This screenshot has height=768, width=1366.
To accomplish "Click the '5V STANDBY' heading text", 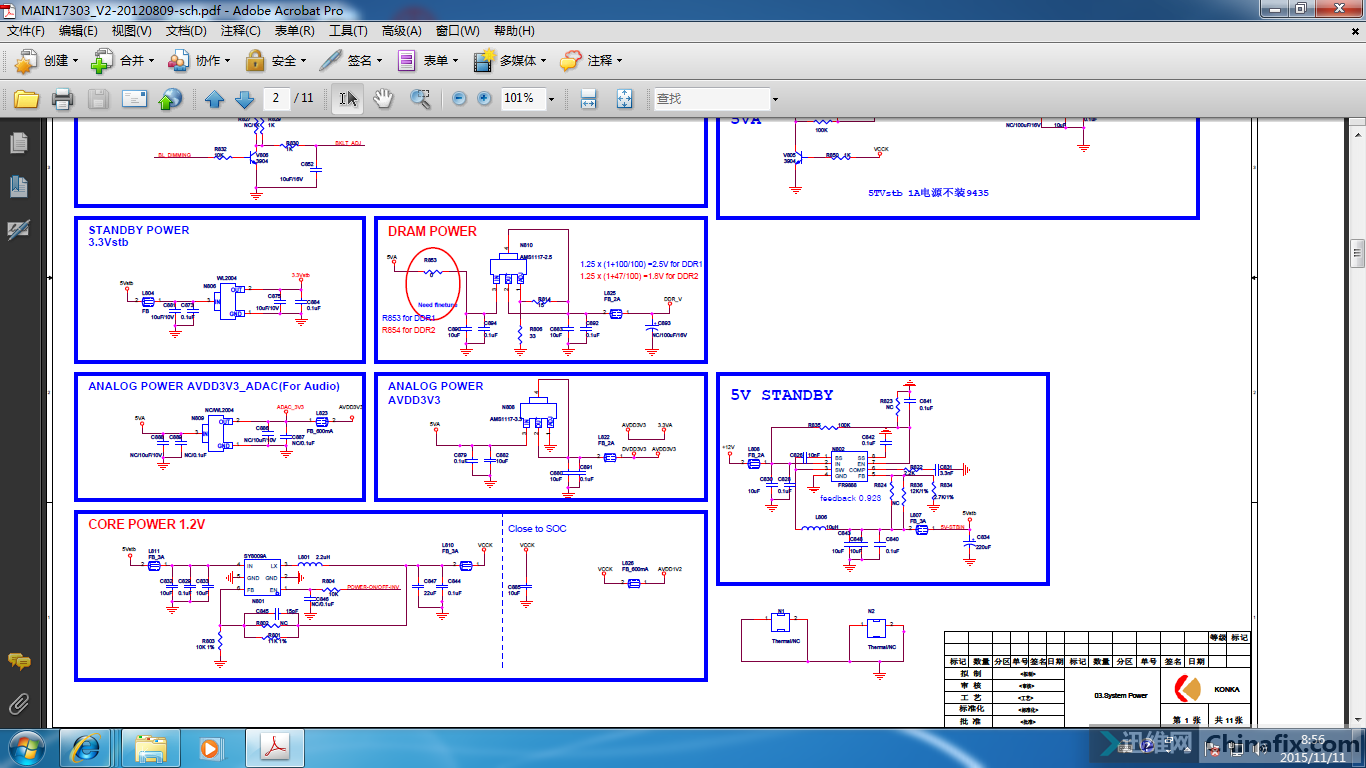I will coord(781,395).
